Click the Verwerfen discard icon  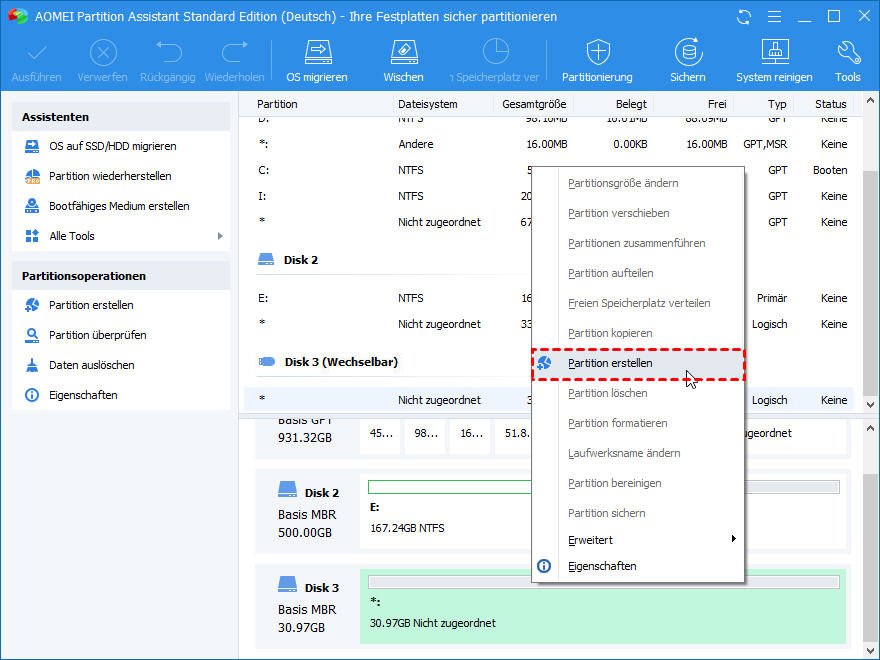[103, 53]
